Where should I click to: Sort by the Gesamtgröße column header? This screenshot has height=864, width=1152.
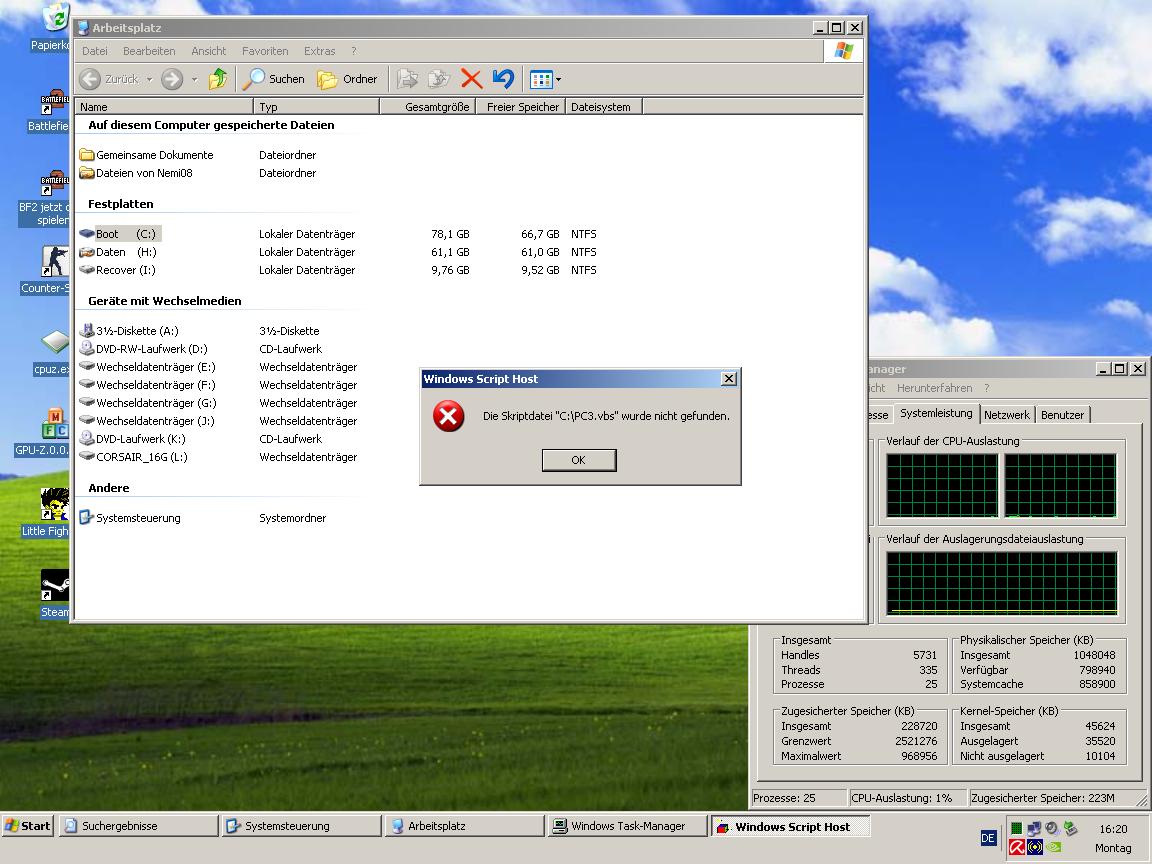click(428, 107)
